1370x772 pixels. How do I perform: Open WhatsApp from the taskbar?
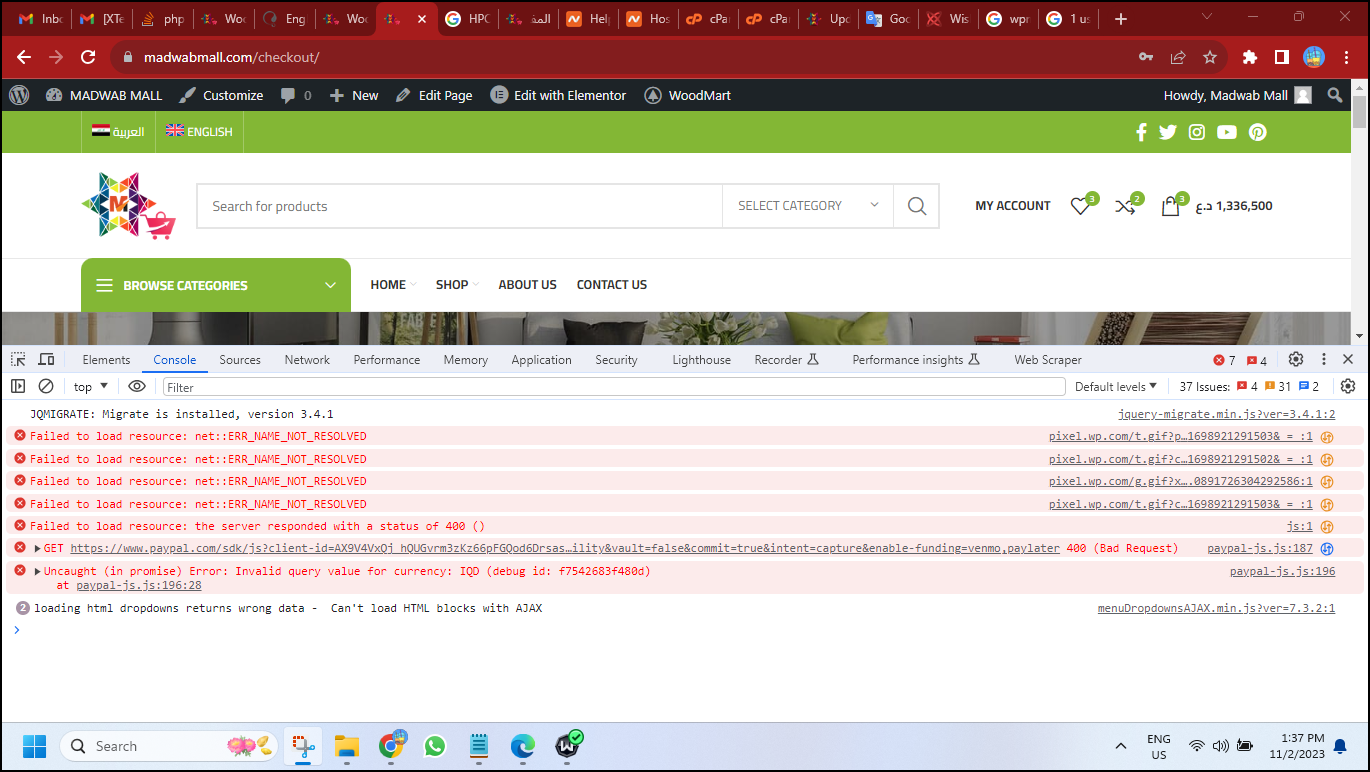[434, 746]
